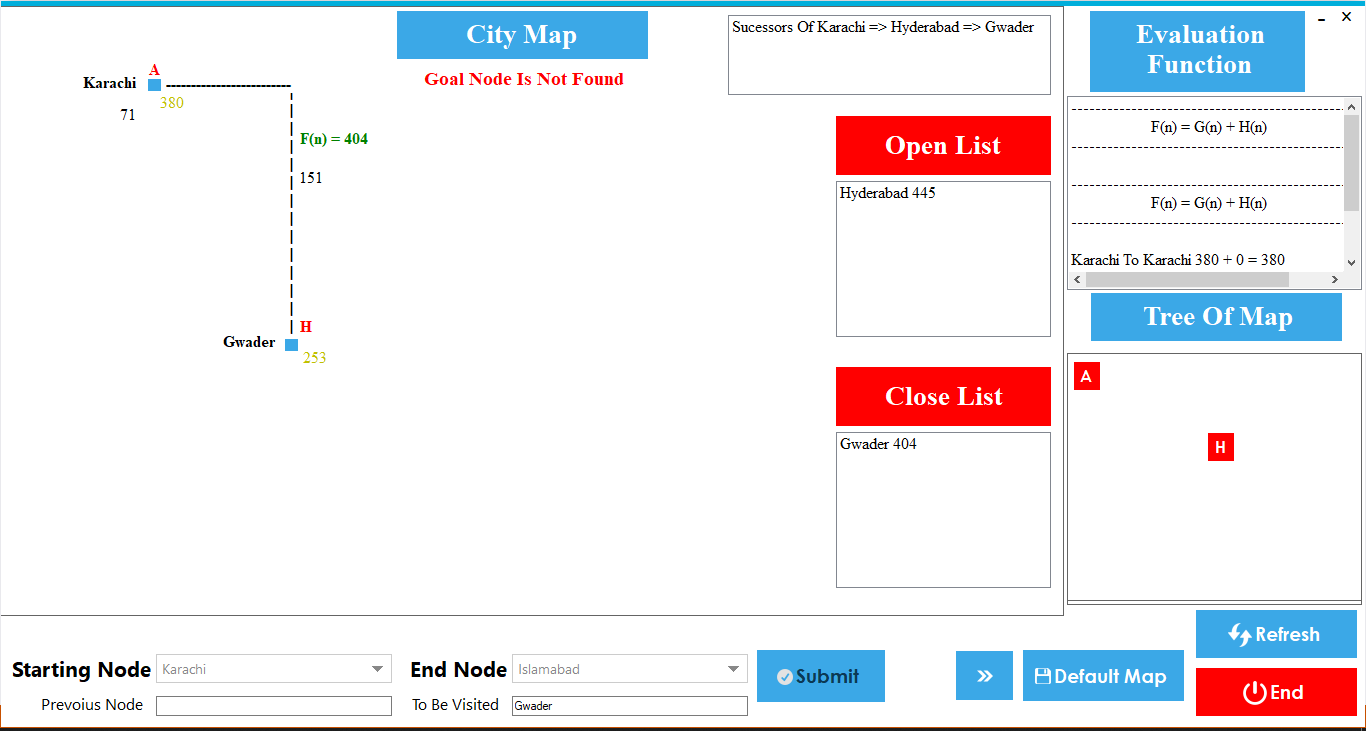The width and height of the screenshot is (1366, 731).
Task: Click the scroll down arrow in Evaluation Function
Action: (1352, 263)
